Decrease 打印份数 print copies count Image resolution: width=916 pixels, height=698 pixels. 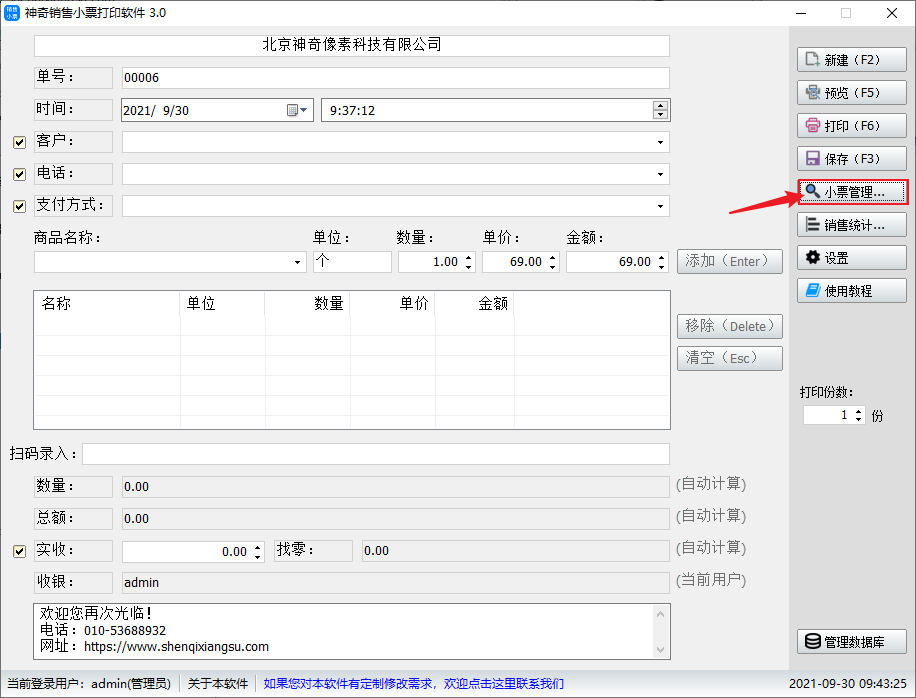click(x=858, y=419)
